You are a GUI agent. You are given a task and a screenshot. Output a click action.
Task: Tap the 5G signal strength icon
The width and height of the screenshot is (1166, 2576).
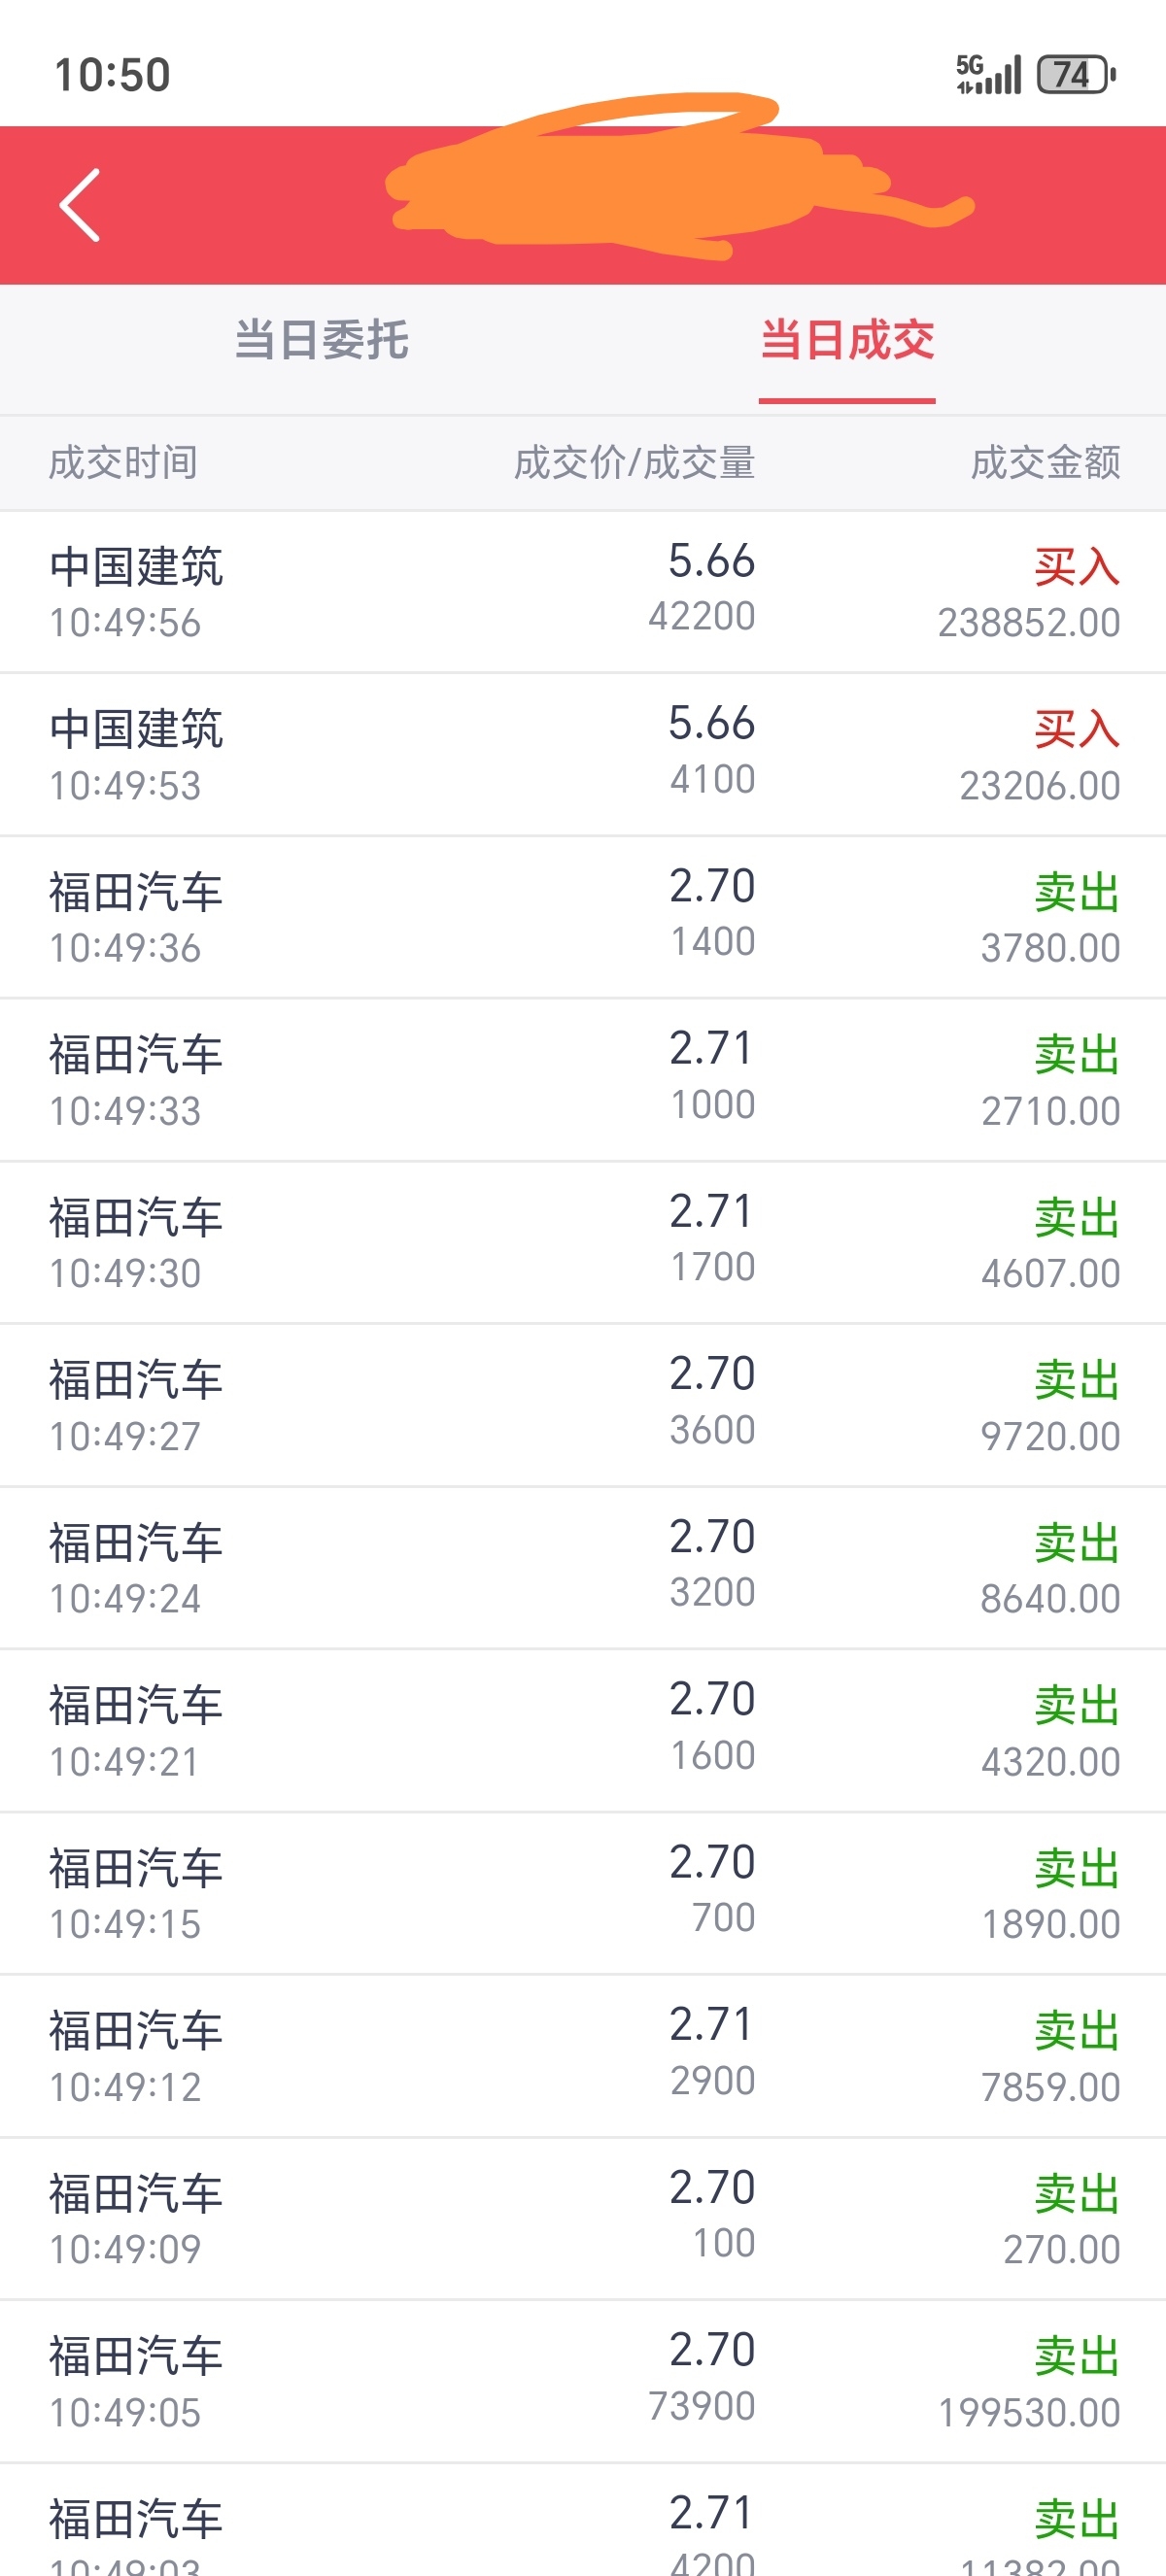pos(988,74)
